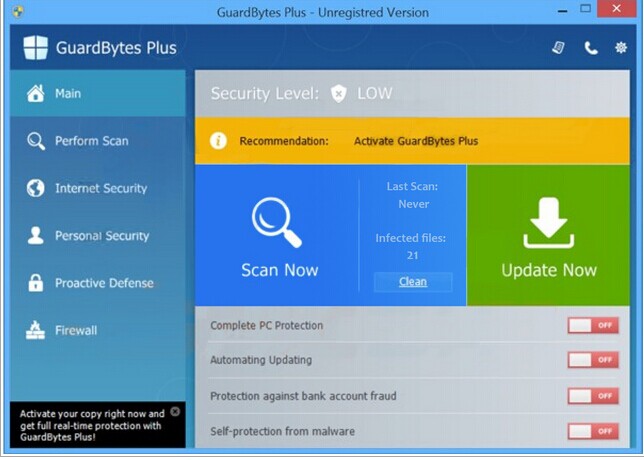Click the activation message popup text
644x460 pixels.
[92, 425]
